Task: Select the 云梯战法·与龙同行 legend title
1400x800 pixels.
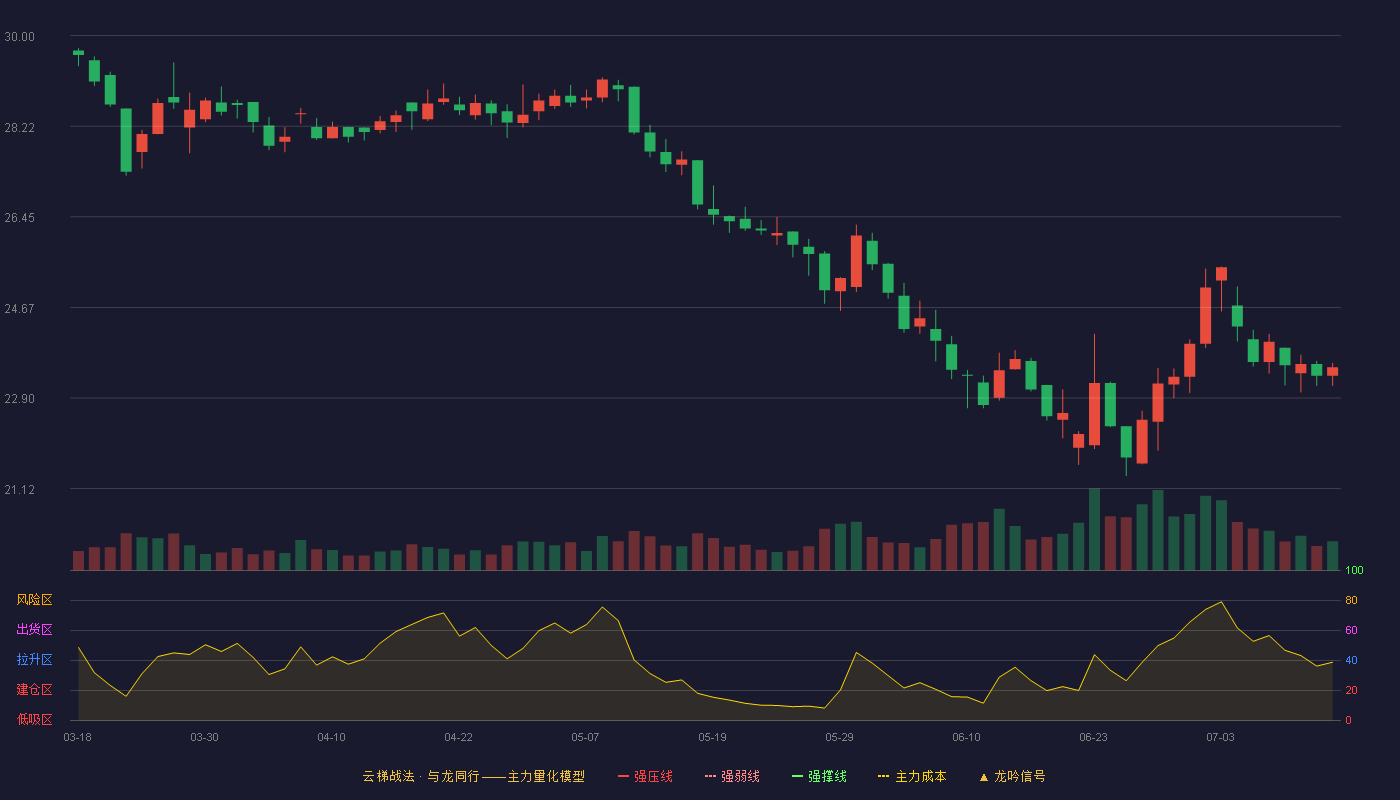Action: [x=420, y=776]
